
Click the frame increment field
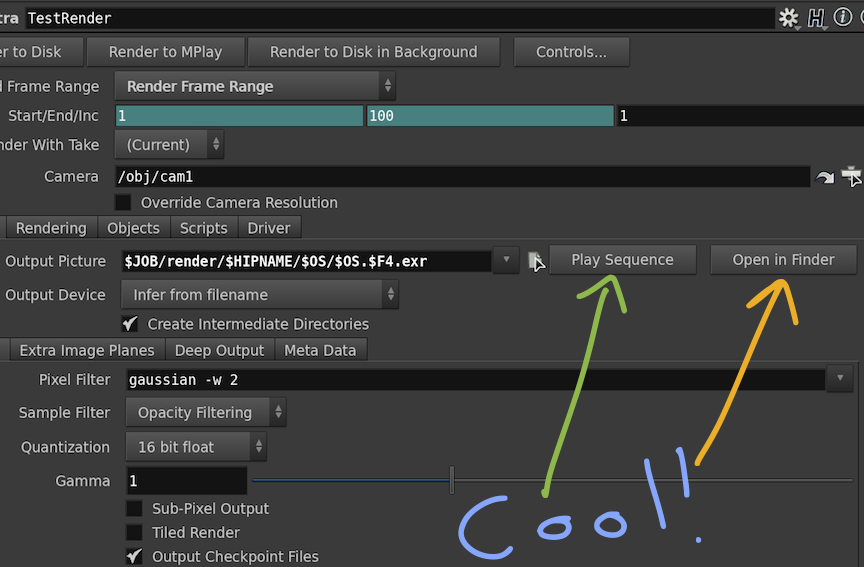coord(740,116)
